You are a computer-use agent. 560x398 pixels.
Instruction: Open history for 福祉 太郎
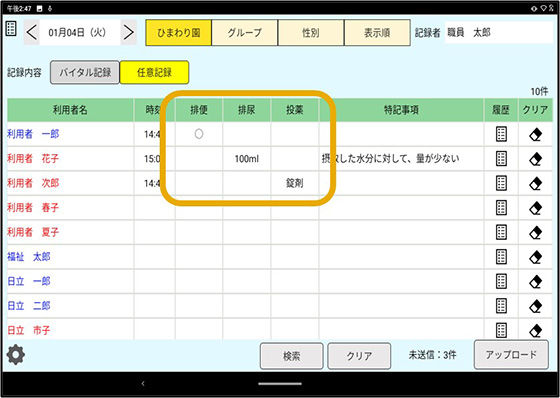[x=501, y=257]
